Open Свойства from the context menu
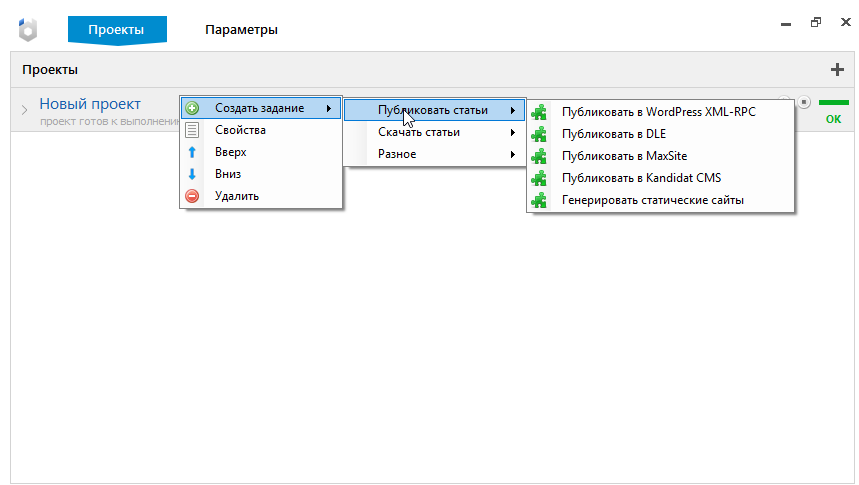 pyautogui.click(x=261, y=130)
